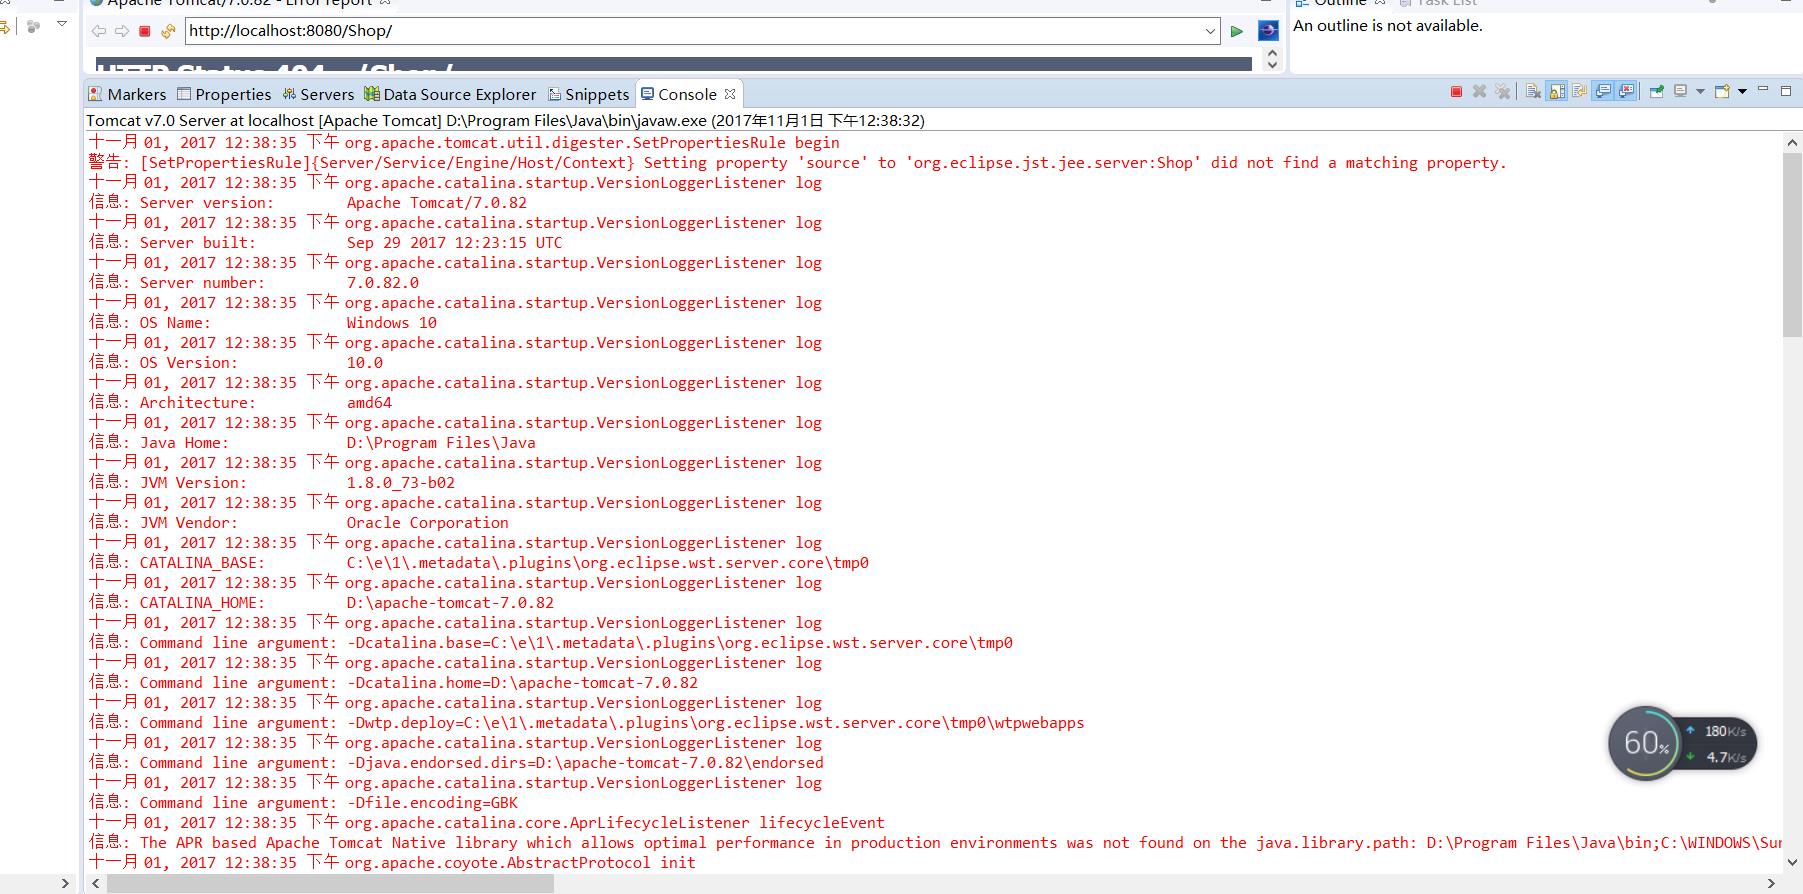The image size is (1803, 894).
Task: Refresh the internal browser page
Action: pyautogui.click(x=168, y=31)
